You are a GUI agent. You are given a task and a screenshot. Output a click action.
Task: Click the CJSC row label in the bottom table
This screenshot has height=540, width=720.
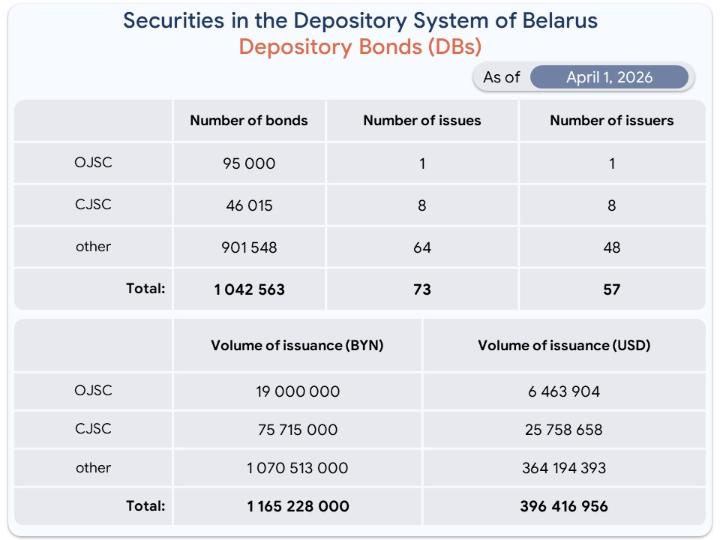[x=93, y=429]
